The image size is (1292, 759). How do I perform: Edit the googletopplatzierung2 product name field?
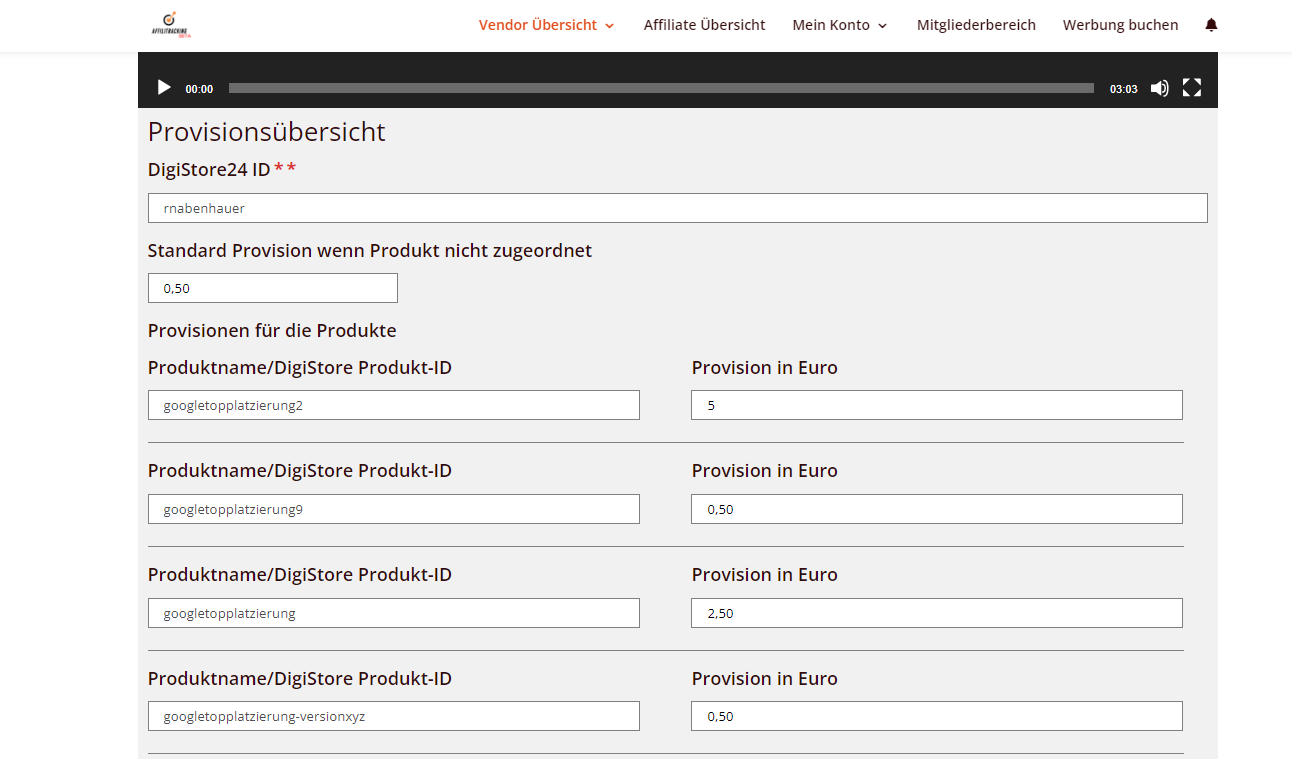[x=393, y=405]
